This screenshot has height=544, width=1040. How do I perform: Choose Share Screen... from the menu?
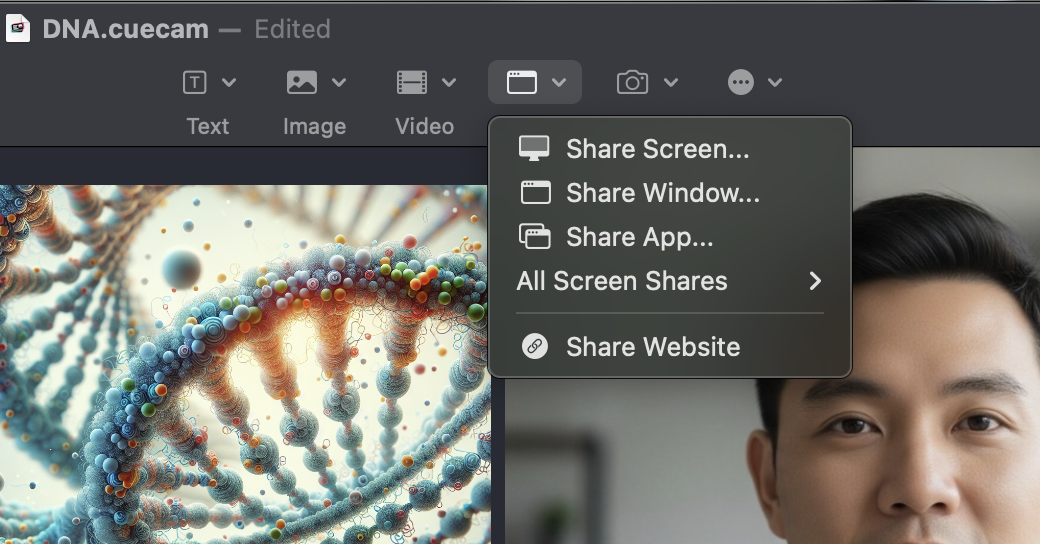670,149
